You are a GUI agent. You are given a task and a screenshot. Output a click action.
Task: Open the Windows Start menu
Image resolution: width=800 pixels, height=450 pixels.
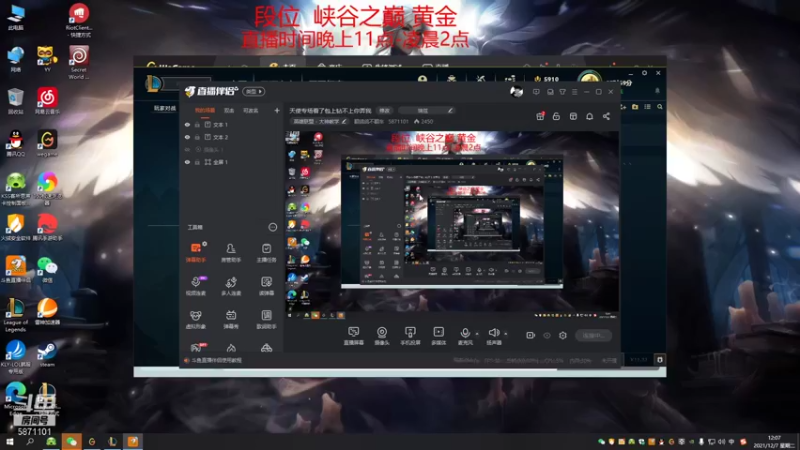click(9, 442)
